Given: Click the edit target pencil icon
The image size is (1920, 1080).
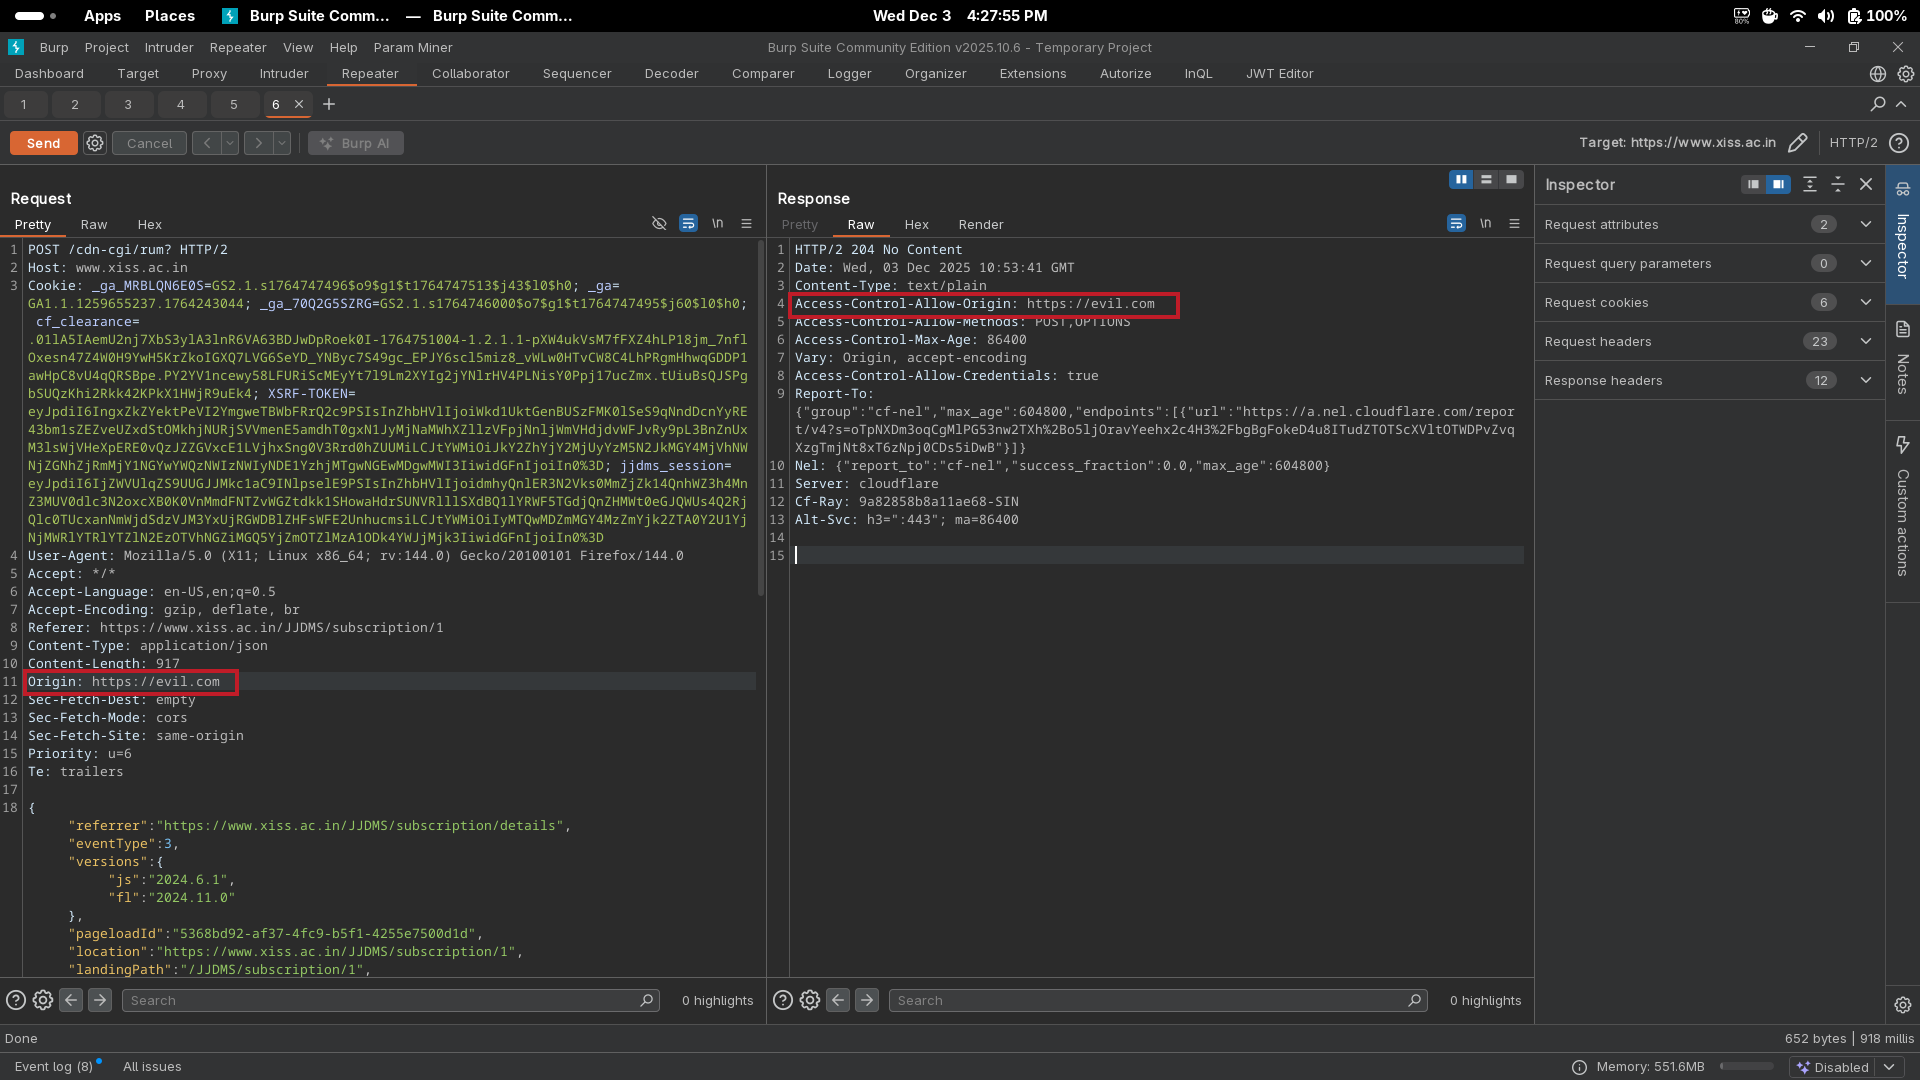Looking at the screenshot, I should click(x=1797, y=143).
